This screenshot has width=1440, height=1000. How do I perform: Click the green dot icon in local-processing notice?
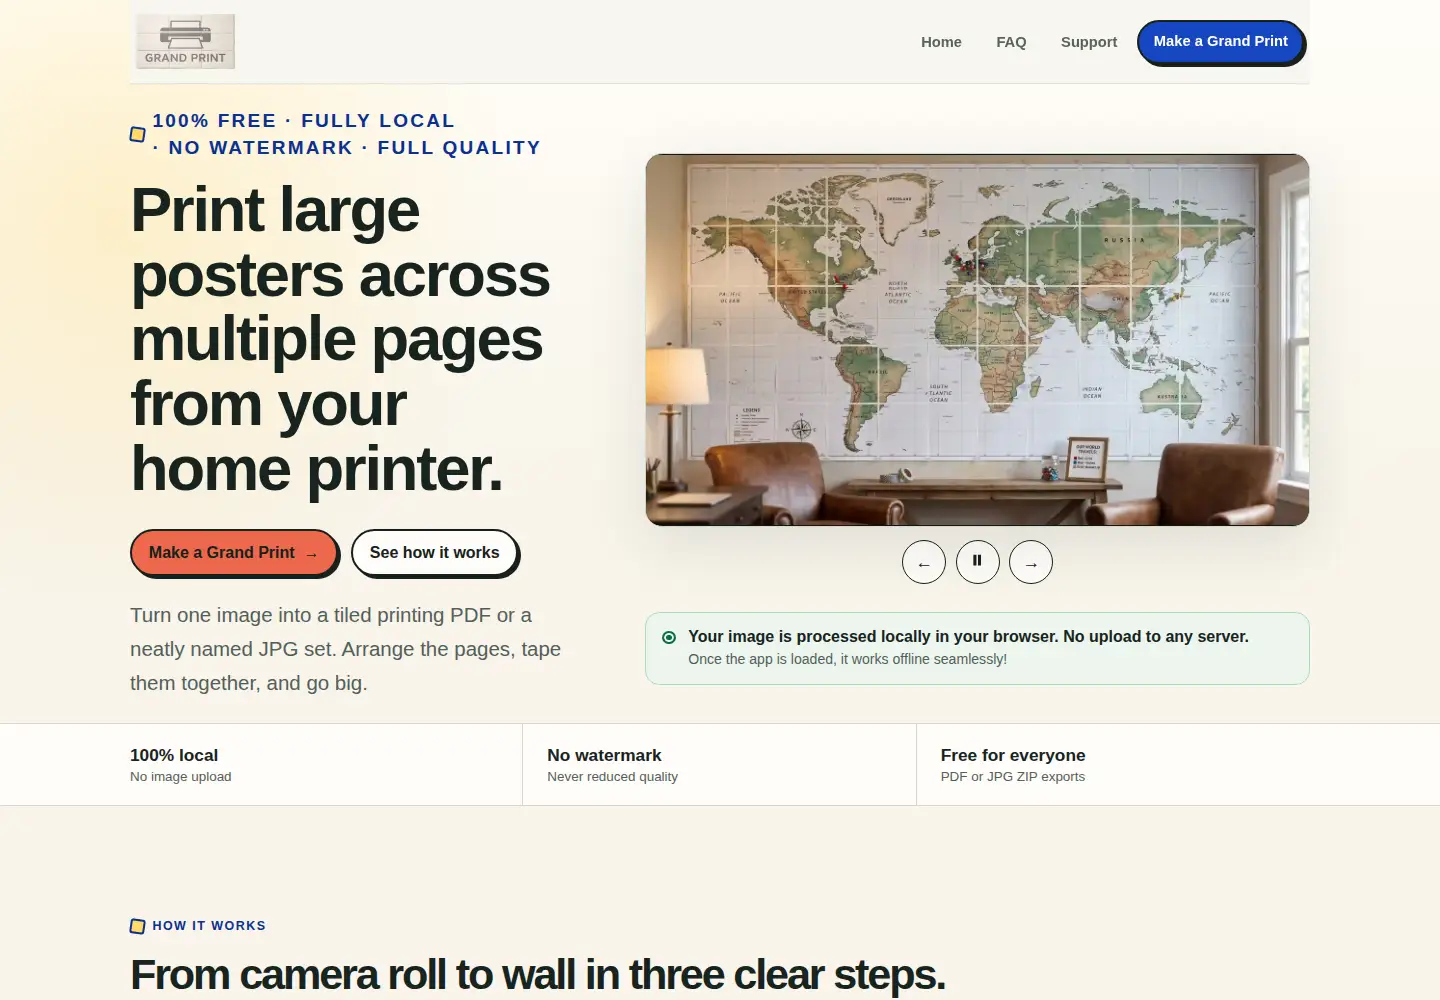point(669,637)
